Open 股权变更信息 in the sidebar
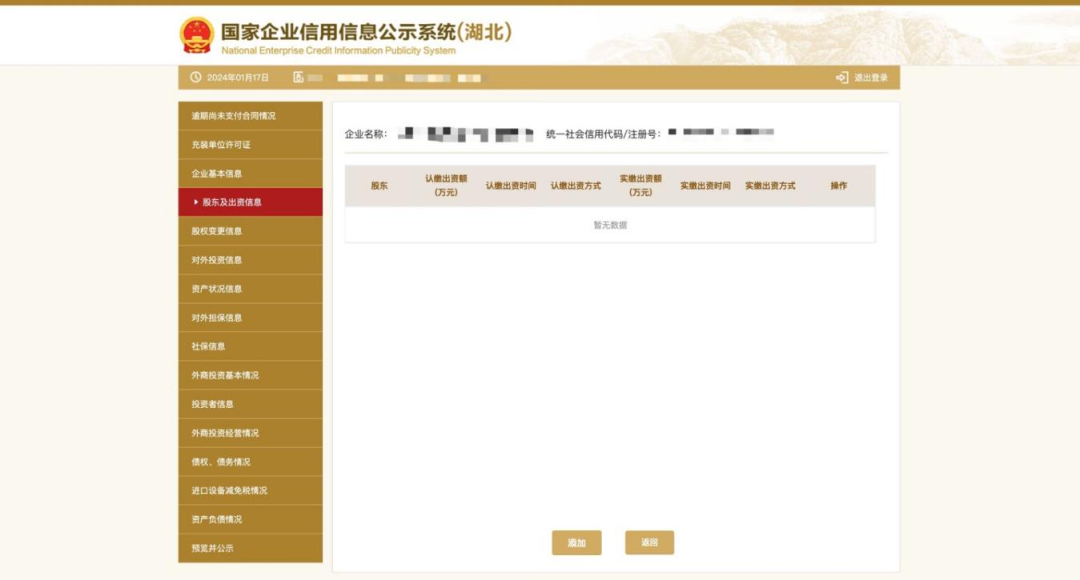Viewport: 1080px width, 580px height. point(250,231)
